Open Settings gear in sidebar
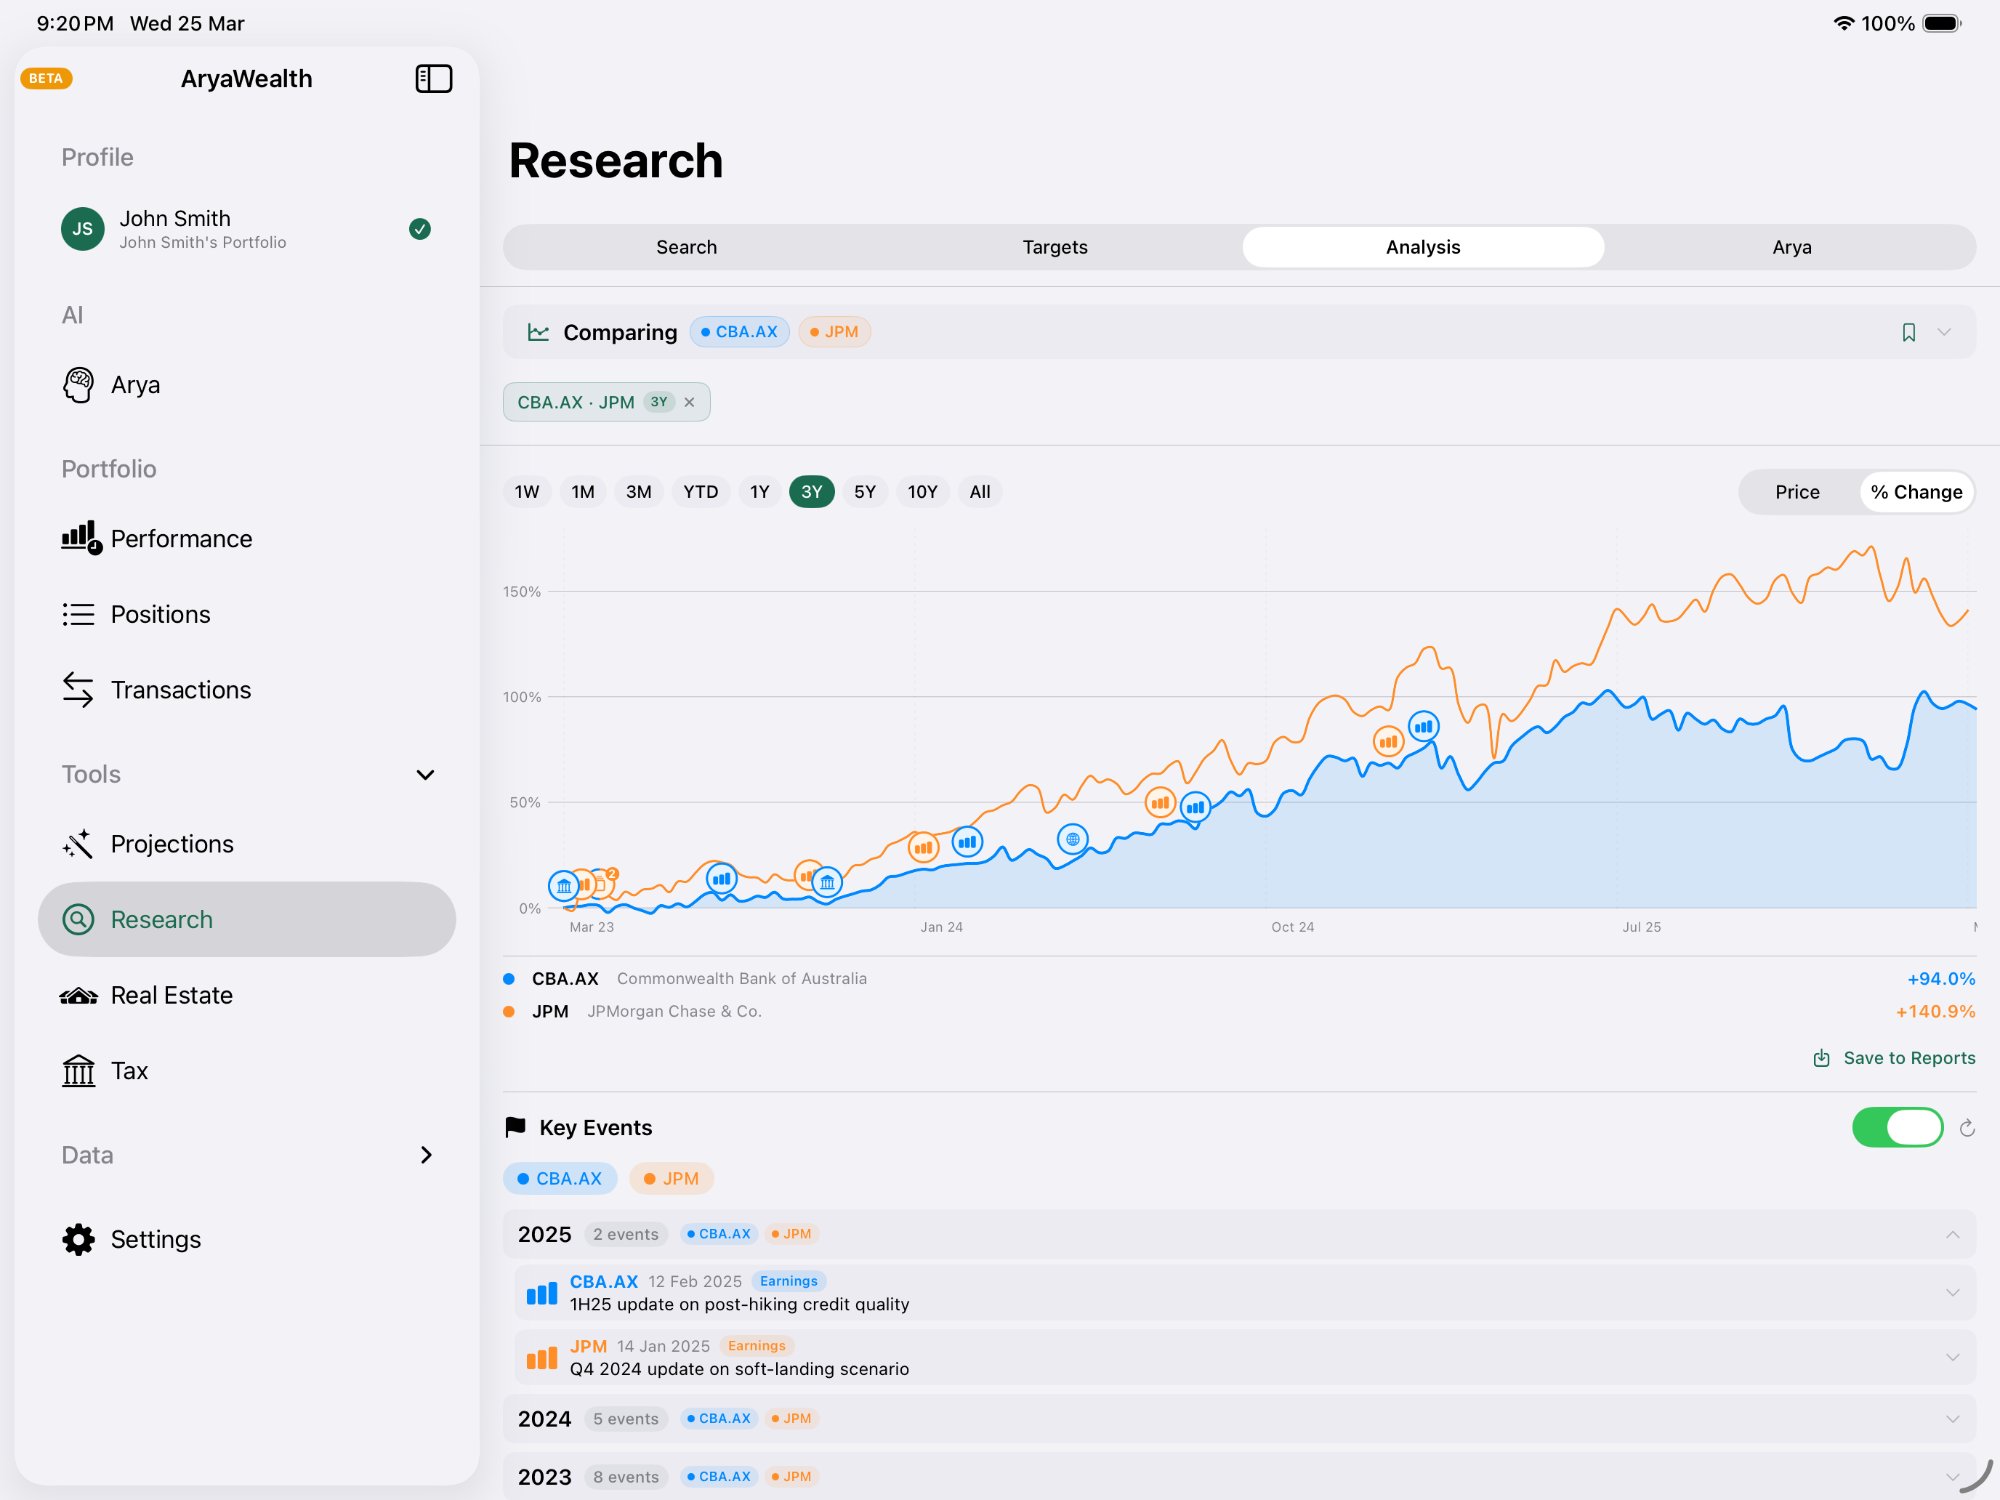Screen dimensions: 2000x1500 78,1239
